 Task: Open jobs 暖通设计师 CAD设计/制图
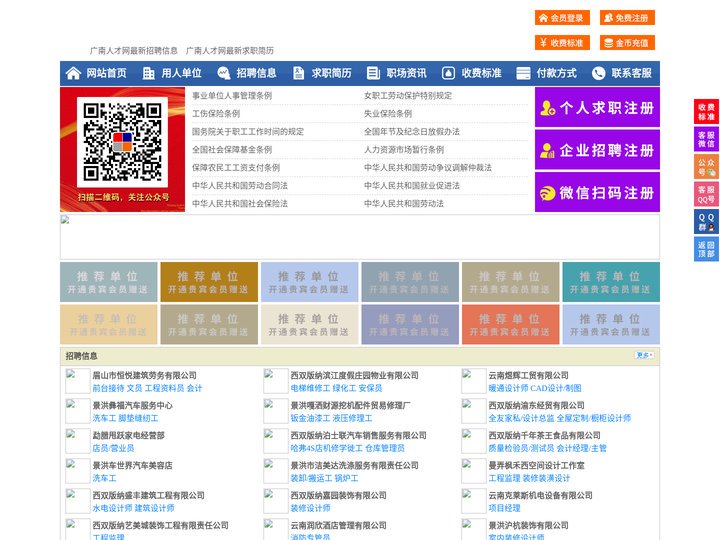point(535,388)
